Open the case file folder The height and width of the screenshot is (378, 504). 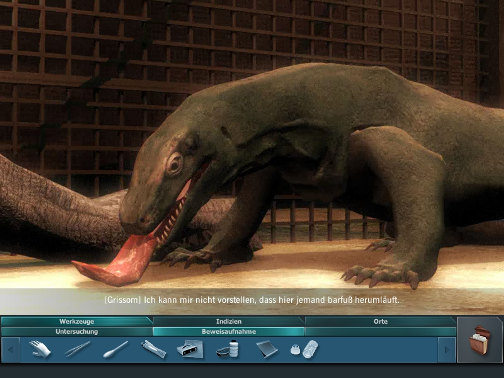pyautogui.click(x=479, y=339)
